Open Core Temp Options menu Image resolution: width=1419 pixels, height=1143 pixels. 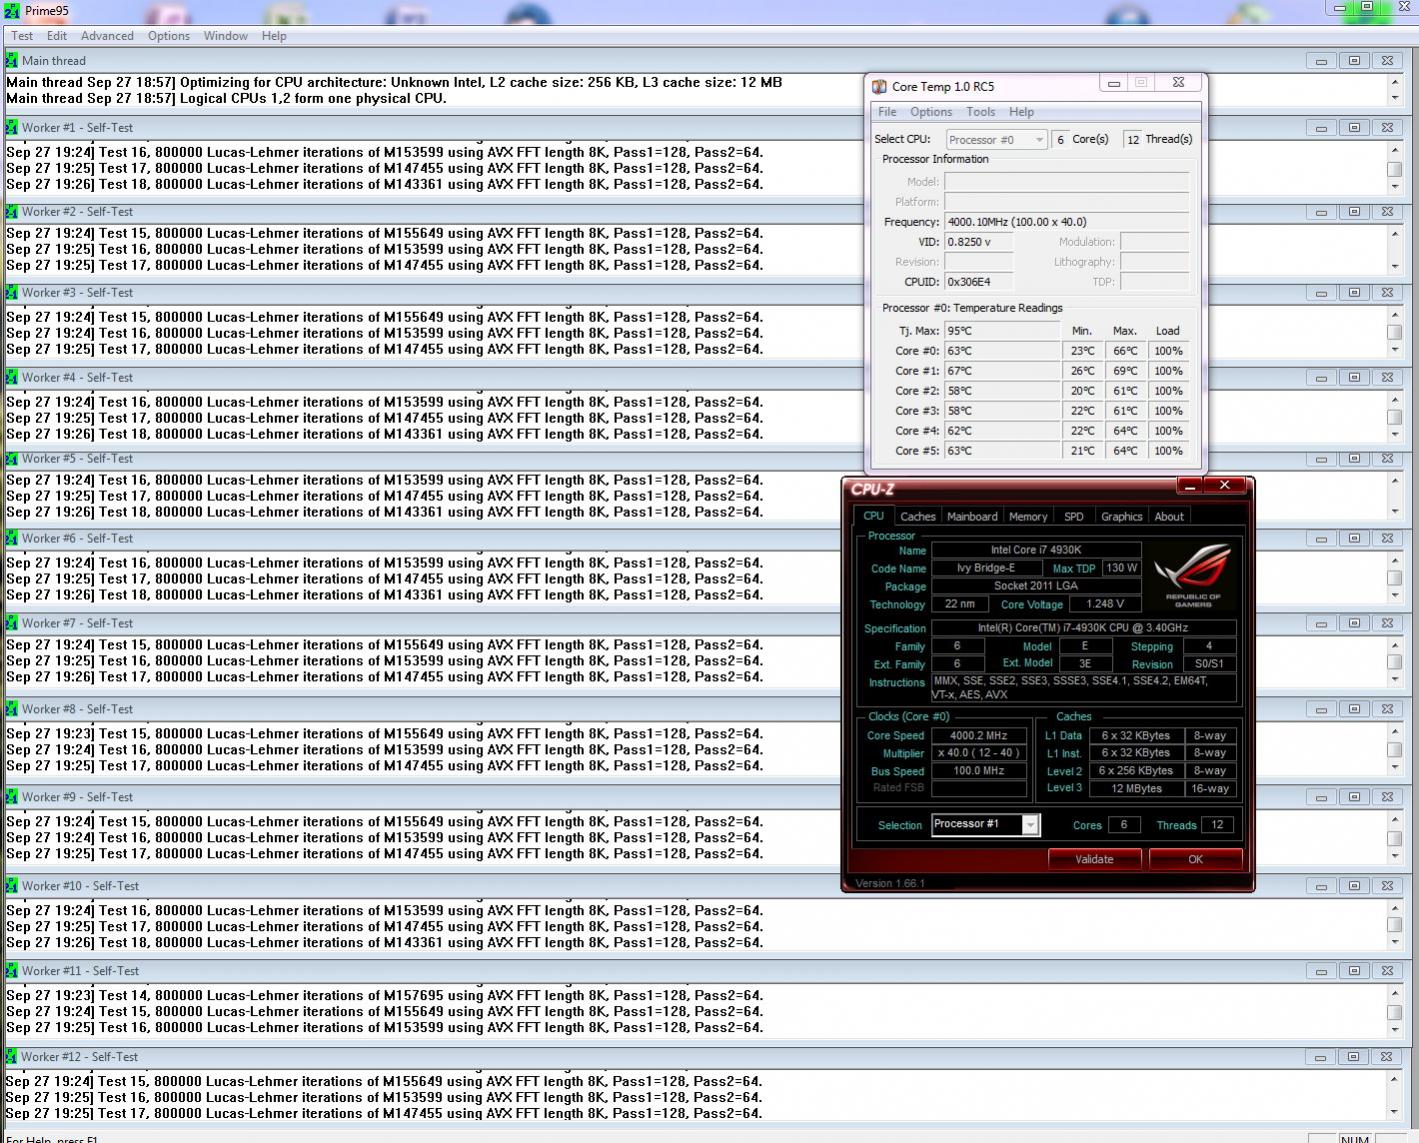click(931, 112)
